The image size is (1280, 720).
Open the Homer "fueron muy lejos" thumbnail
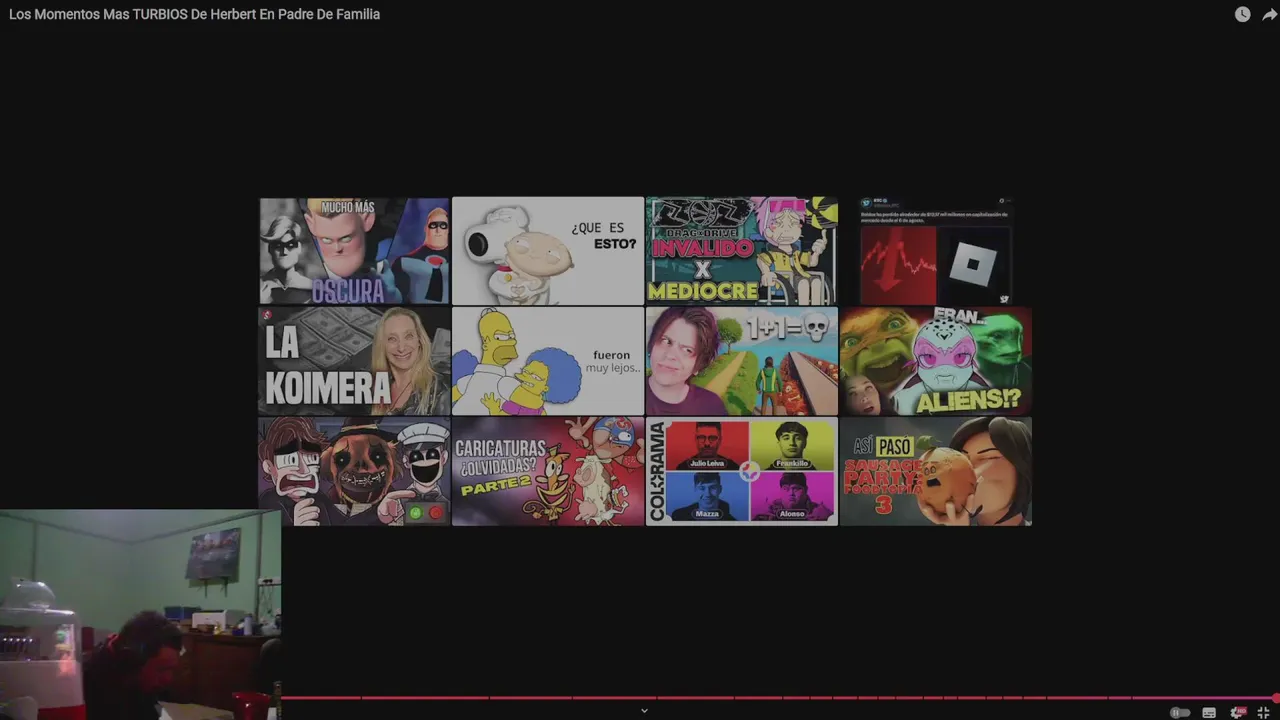coord(548,361)
